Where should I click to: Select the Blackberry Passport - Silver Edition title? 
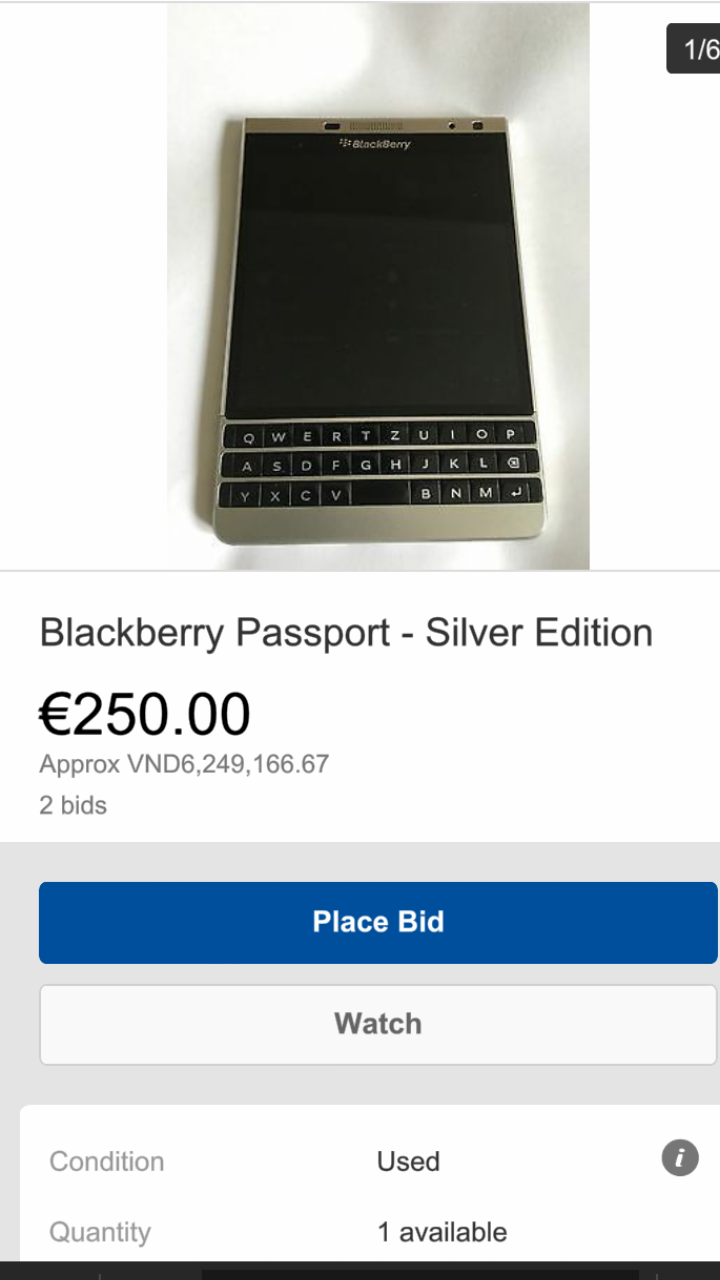coord(346,633)
